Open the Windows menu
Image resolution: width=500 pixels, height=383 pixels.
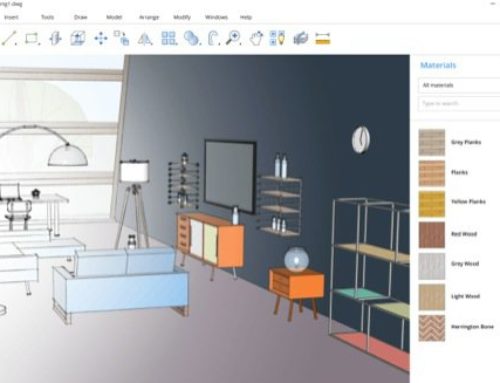pyautogui.click(x=216, y=17)
